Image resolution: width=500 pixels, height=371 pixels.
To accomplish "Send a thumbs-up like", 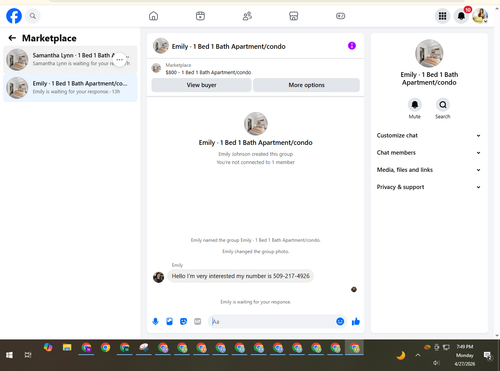I will 356,321.
